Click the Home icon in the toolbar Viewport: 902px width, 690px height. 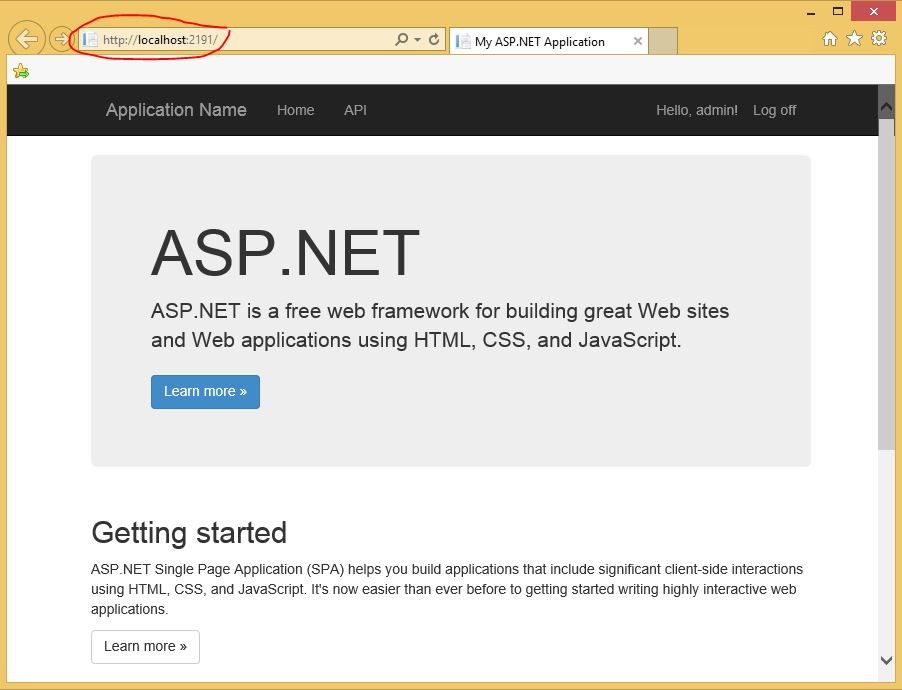(828, 37)
